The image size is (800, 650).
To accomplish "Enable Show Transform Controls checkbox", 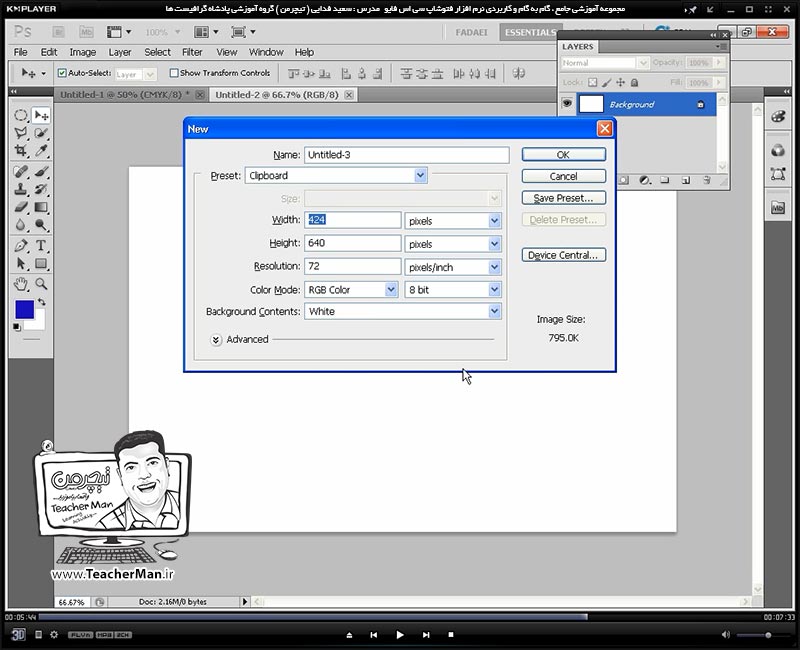I will pyautogui.click(x=173, y=73).
